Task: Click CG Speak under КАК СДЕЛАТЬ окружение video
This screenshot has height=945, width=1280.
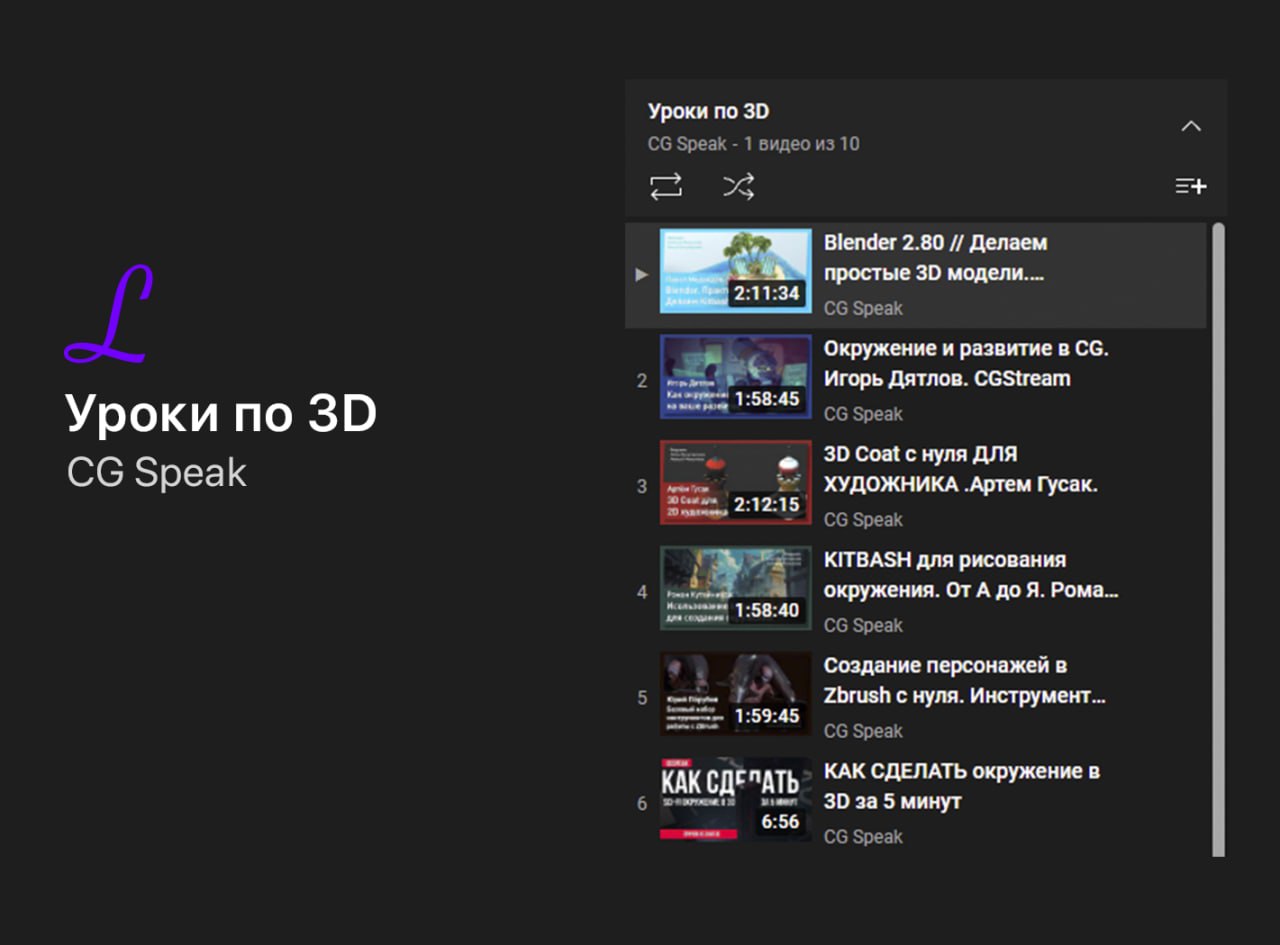Action: (x=863, y=836)
